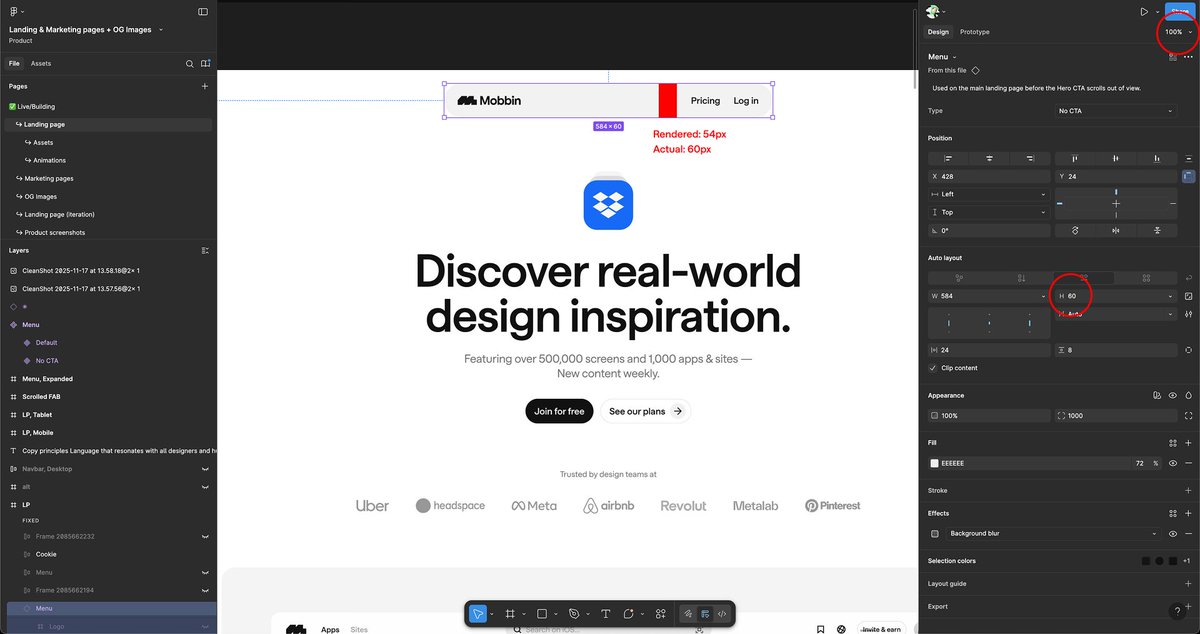Open the Present options chevron dropdown
Image resolution: width=1200 pixels, height=634 pixels.
(1157, 12)
